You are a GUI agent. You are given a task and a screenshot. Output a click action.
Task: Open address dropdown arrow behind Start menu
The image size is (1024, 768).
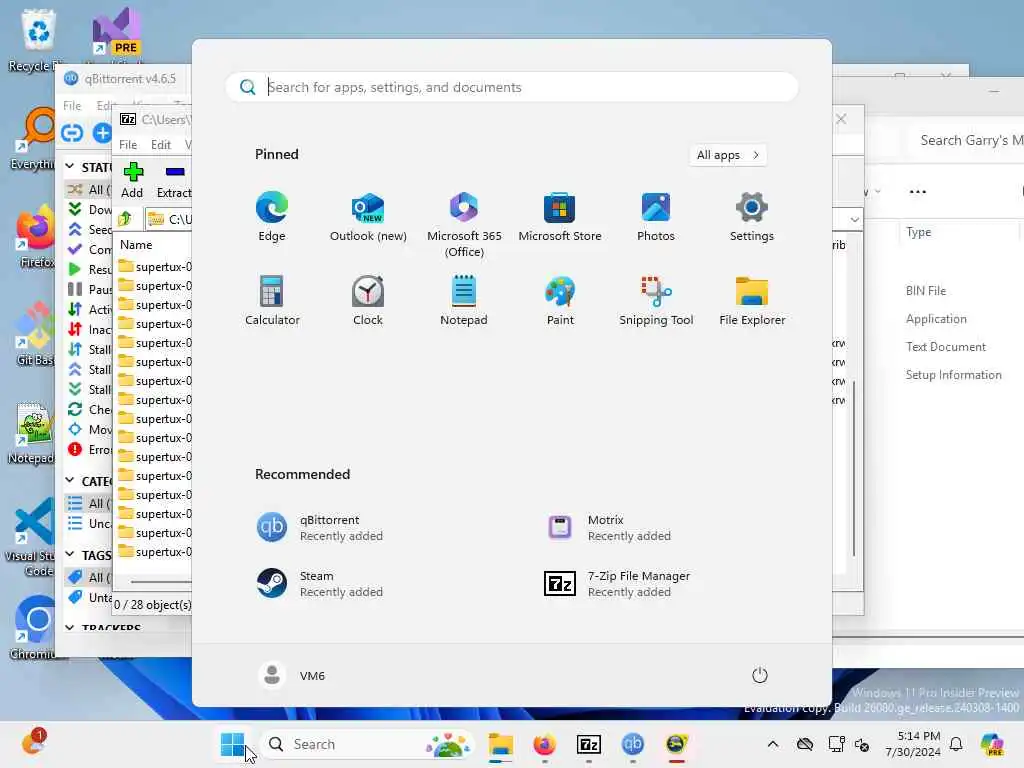pyautogui.click(x=854, y=219)
